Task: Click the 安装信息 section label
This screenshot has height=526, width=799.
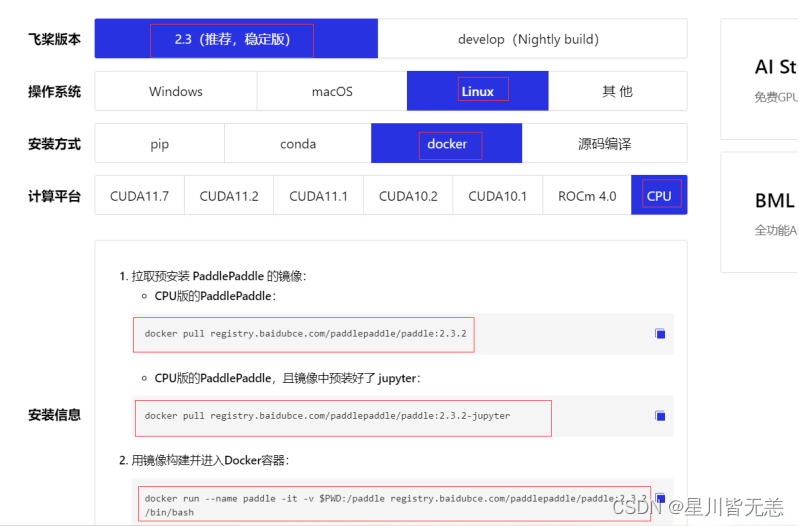Action: tap(55, 415)
